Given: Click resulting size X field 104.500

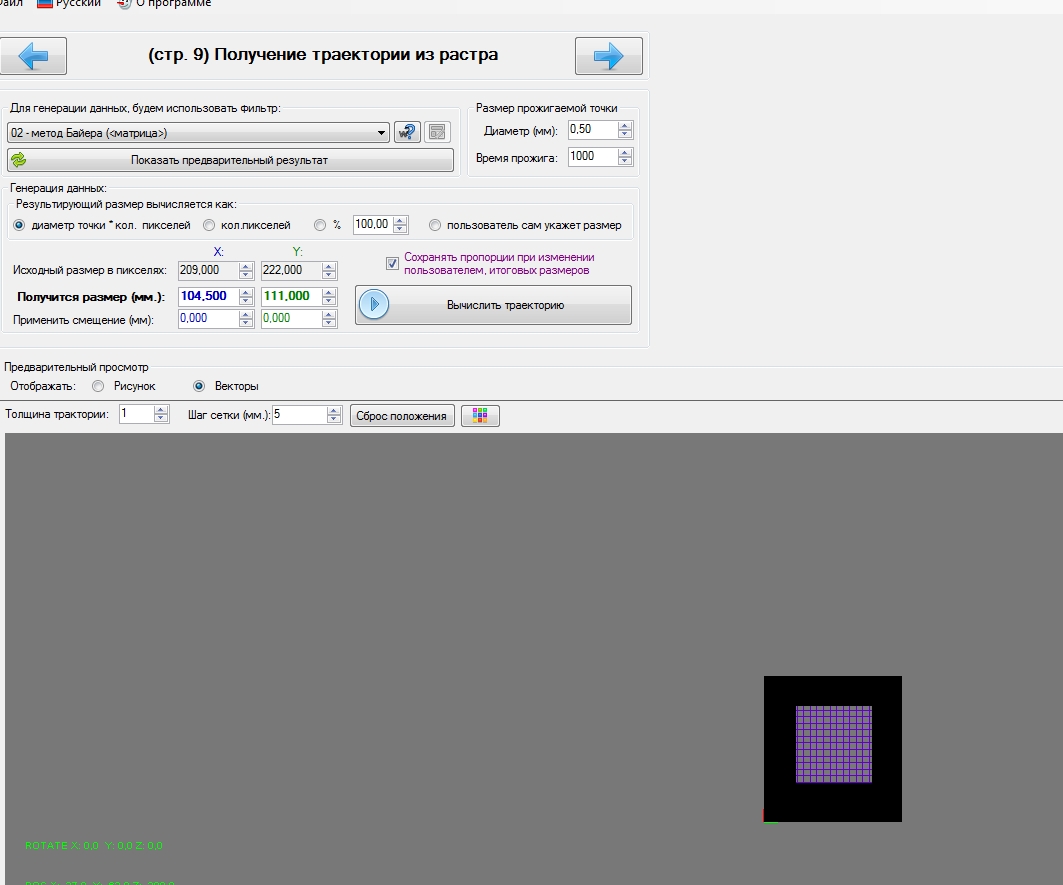Looking at the screenshot, I should (x=208, y=296).
